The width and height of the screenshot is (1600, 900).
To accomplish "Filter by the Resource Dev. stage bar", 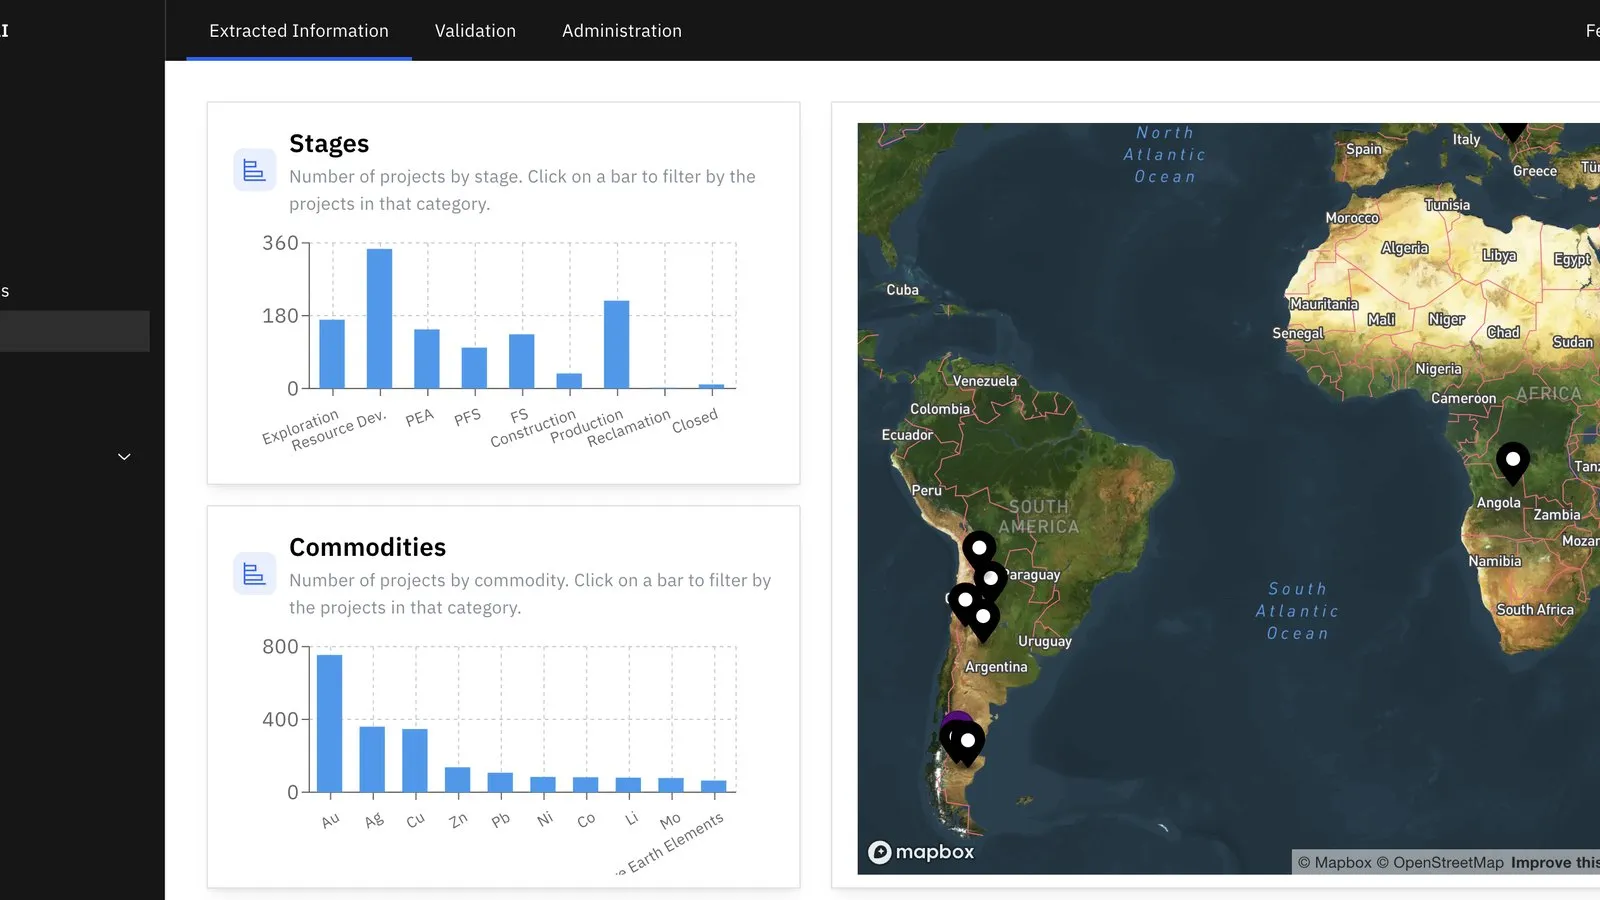I will point(379,318).
